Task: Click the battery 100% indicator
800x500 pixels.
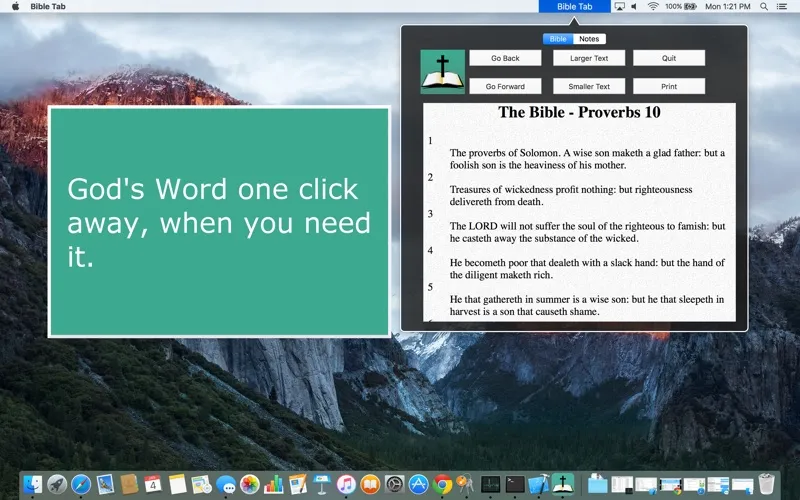Action: click(x=681, y=7)
